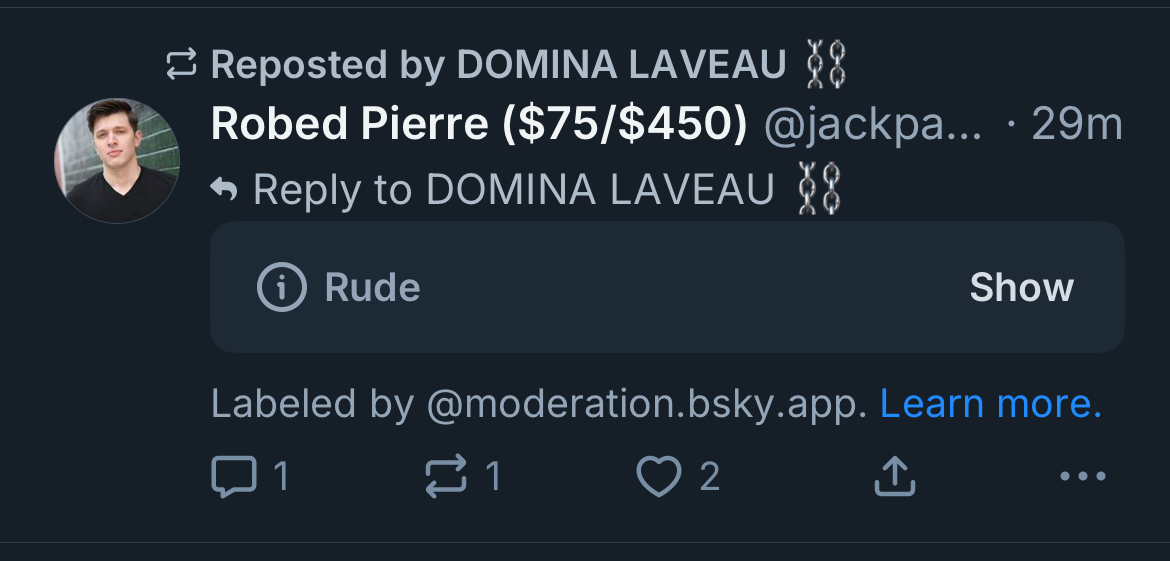This screenshot has width=1170, height=561.
Task: Click the Reposted by DOMINA LAVEAU text
Action: click(x=498, y=66)
